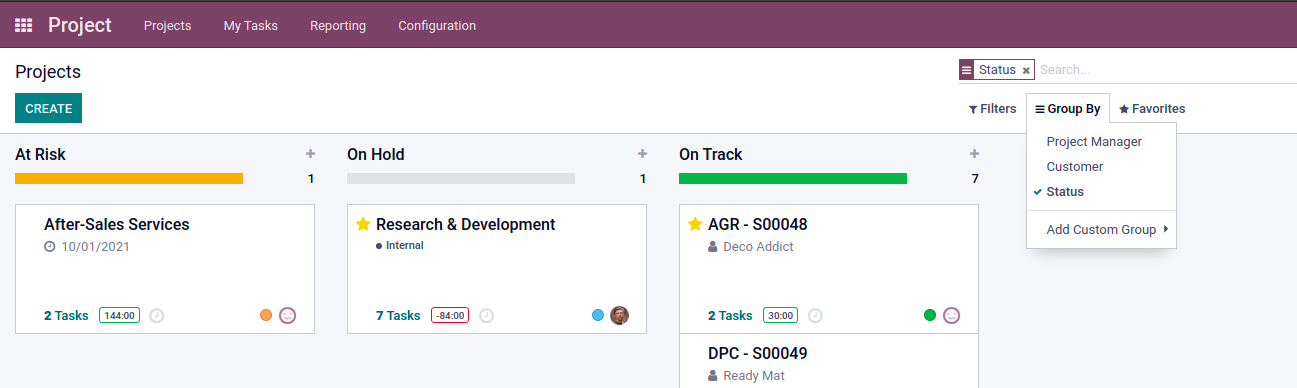Click the plus icon in On Hold column
This screenshot has width=1297, height=388.
tap(642, 154)
